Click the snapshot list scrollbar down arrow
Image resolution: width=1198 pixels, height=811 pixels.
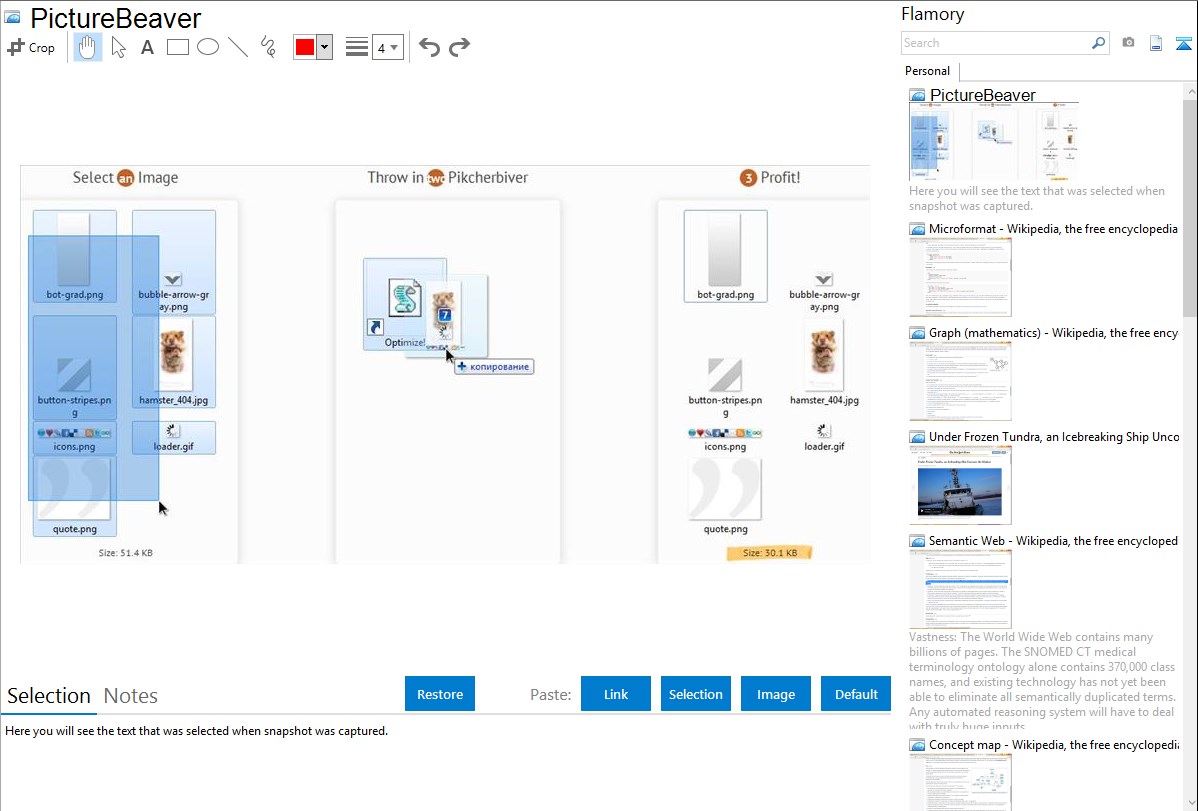pos(1190,803)
